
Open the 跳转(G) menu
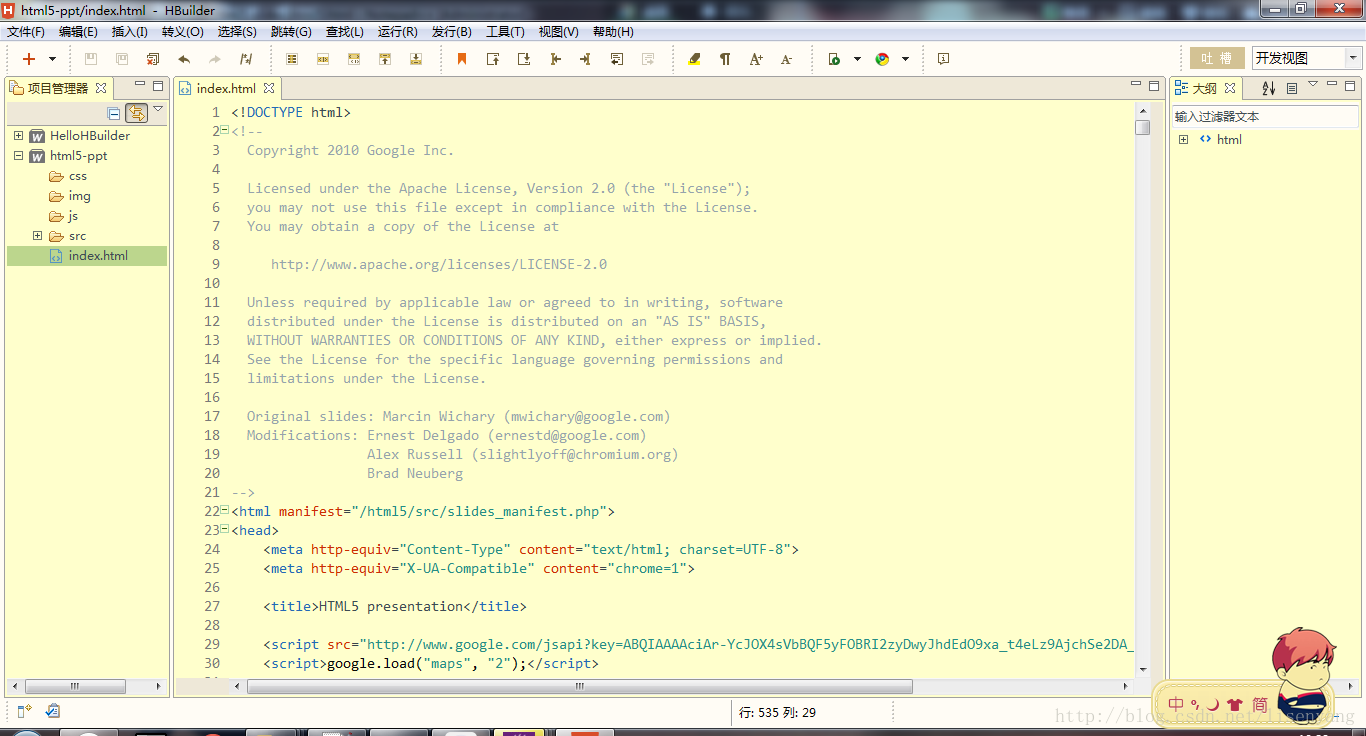click(x=291, y=32)
